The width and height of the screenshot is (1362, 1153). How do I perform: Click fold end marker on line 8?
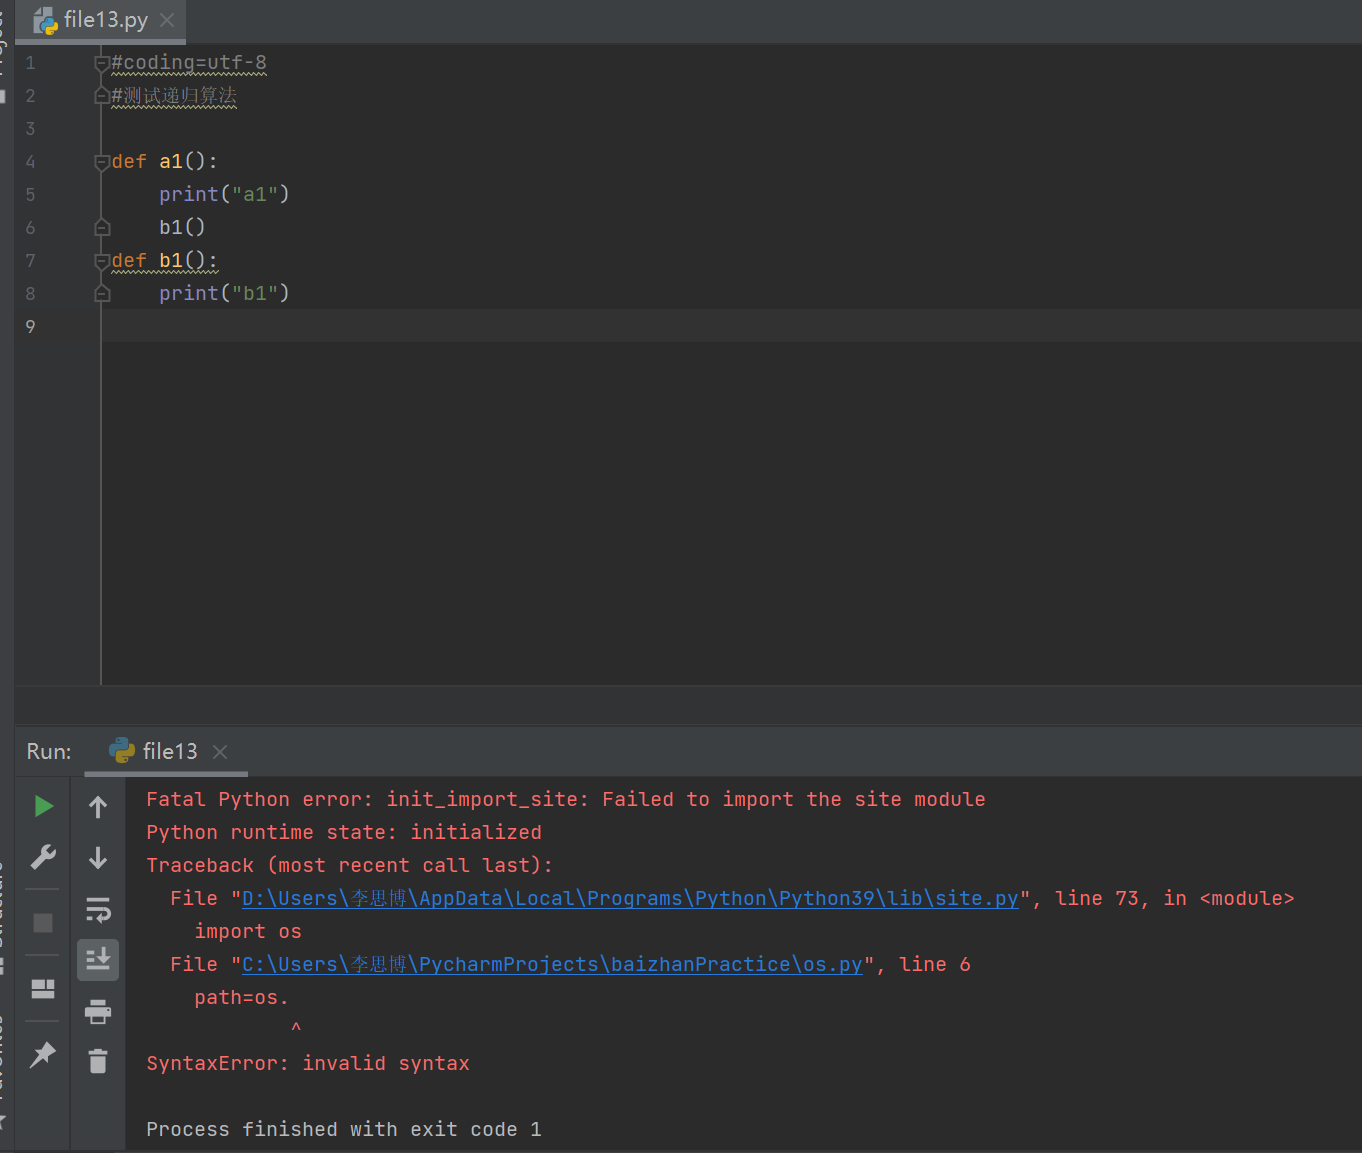click(x=101, y=294)
